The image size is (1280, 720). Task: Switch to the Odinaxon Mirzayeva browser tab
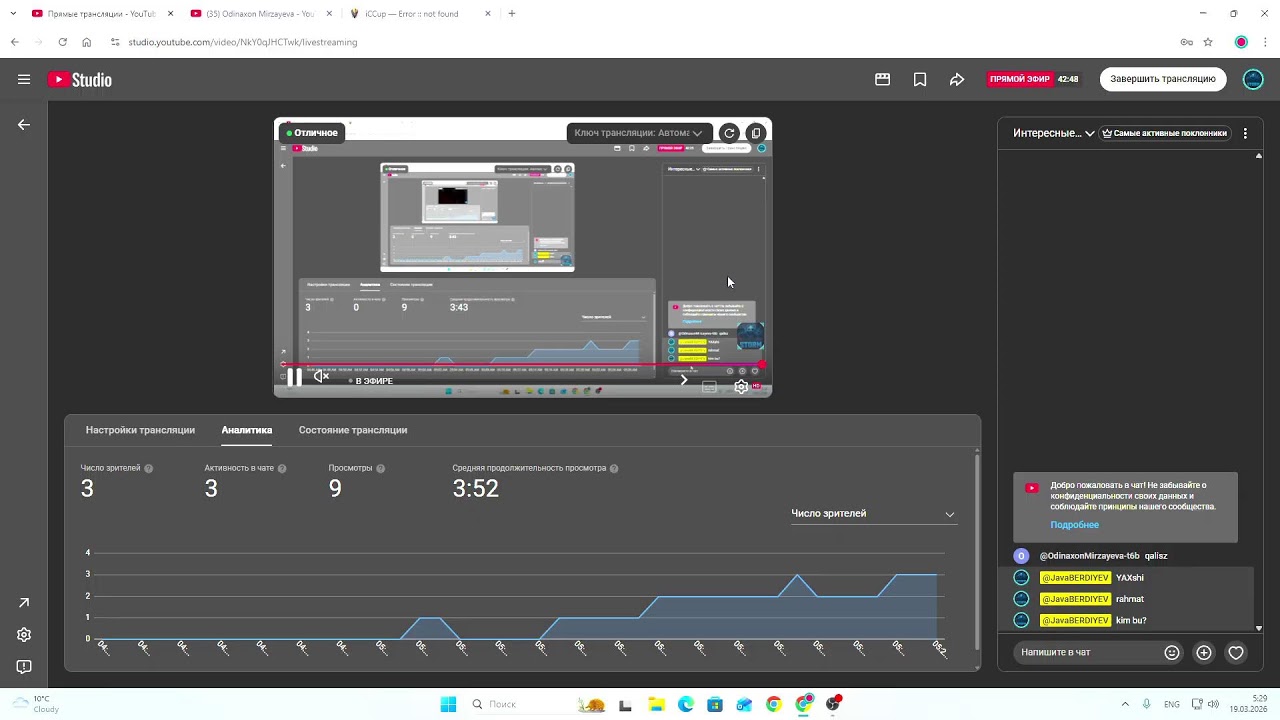click(260, 14)
